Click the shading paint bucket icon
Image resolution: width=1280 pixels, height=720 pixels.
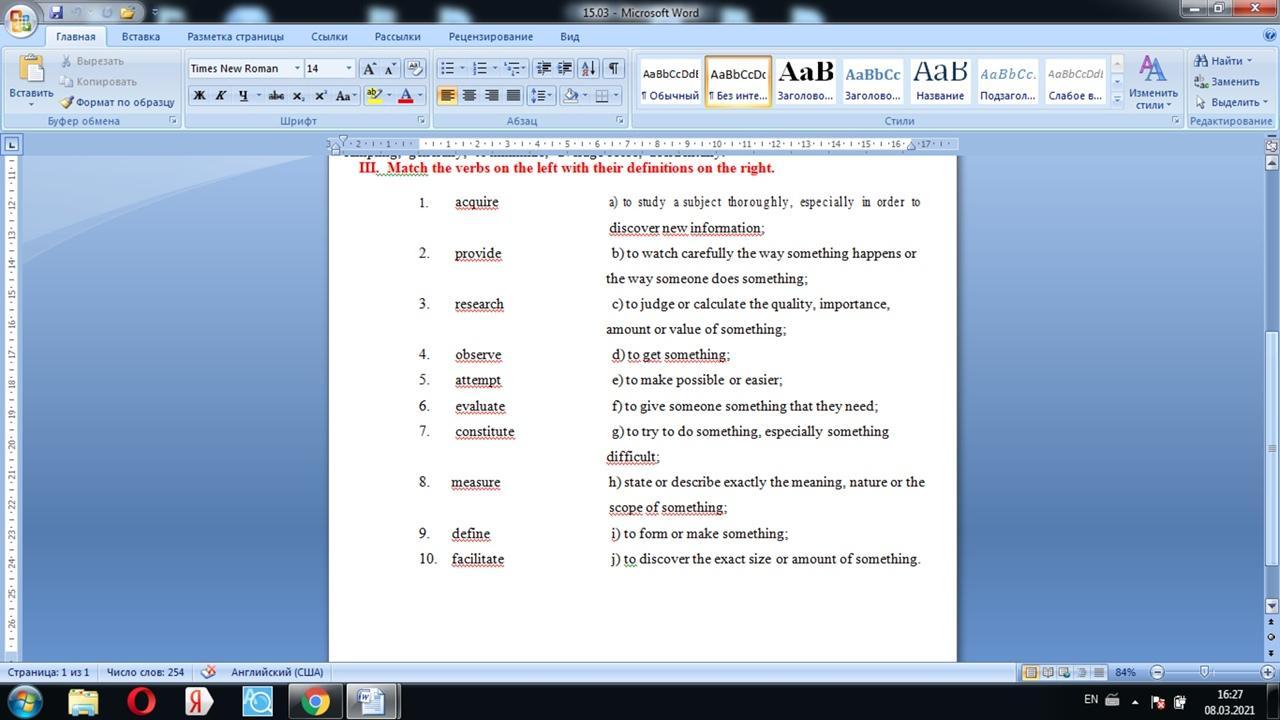pyautogui.click(x=570, y=96)
